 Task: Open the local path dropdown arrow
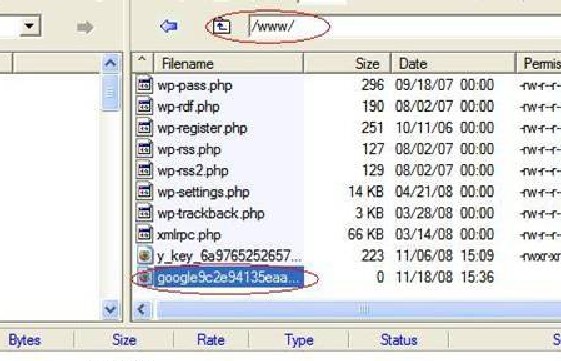(30, 26)
